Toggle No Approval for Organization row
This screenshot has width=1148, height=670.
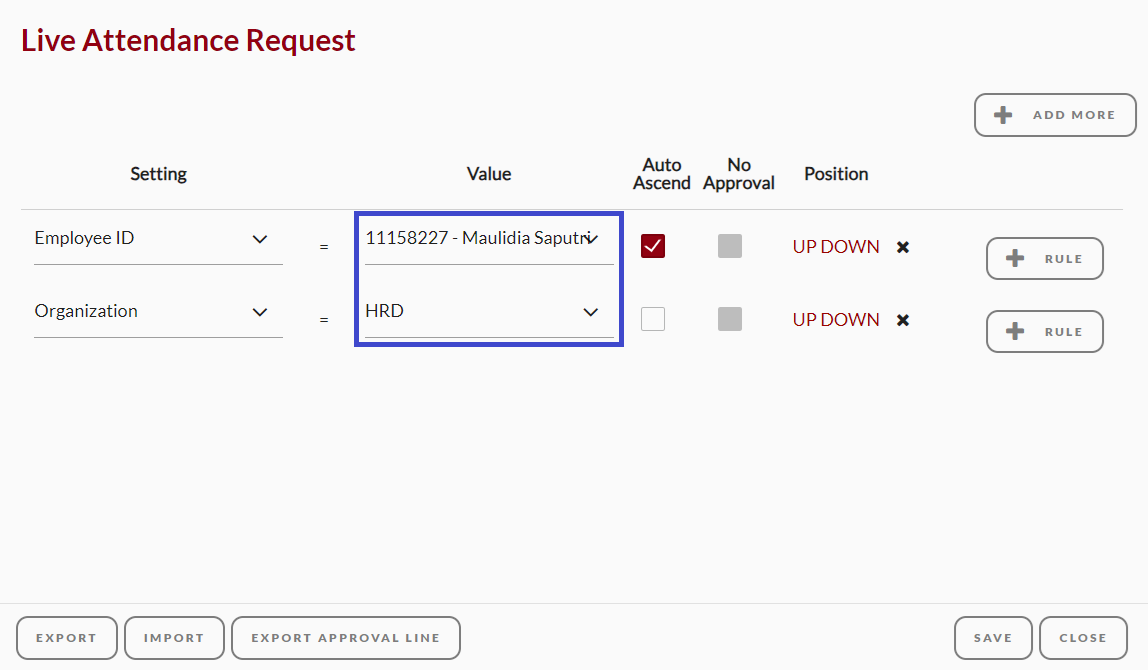point(730,319)
